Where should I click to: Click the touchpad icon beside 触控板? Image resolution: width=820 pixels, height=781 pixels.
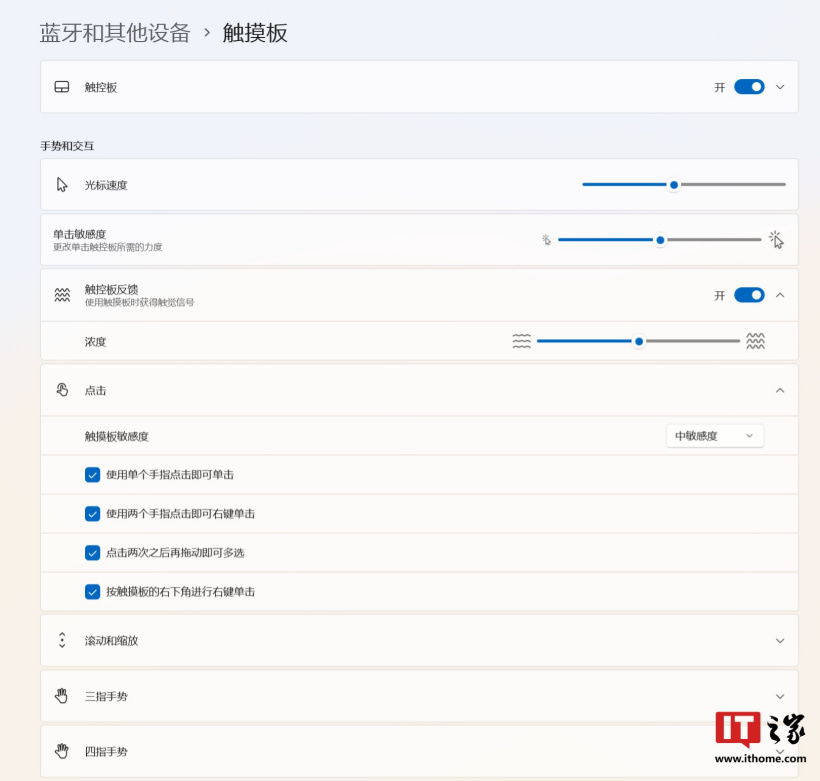62,87
